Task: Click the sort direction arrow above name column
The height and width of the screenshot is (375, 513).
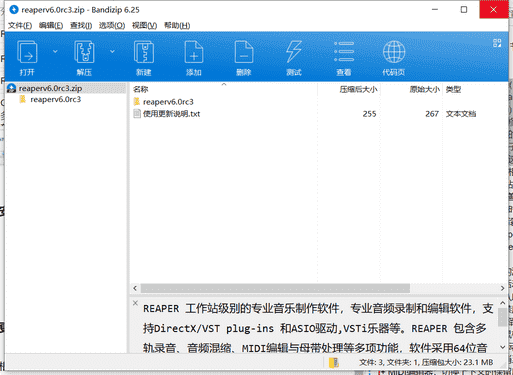Action: pos(224,85)
